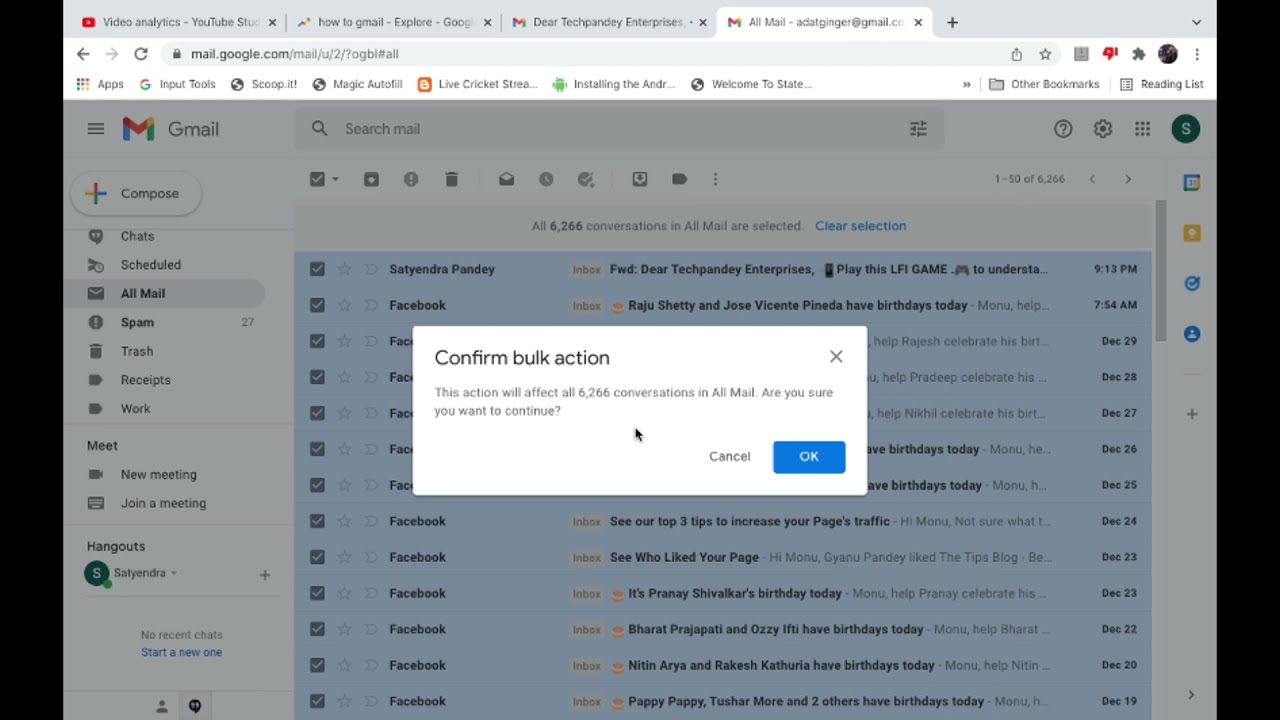
Task: Click Clear selection link
Action: pyautogui.click(x=860, y=226)
